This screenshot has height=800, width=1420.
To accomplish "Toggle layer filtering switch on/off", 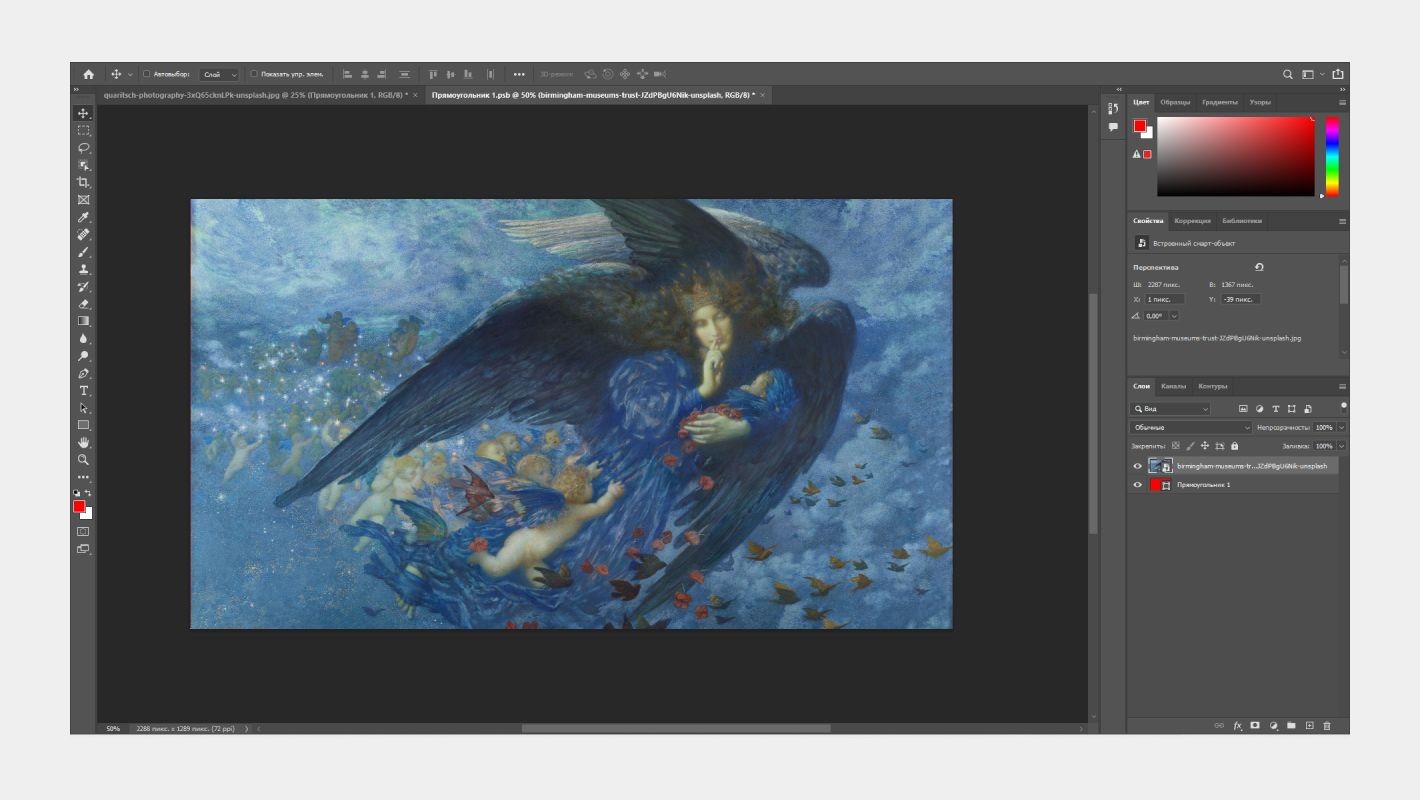I will coord(1343,406).
